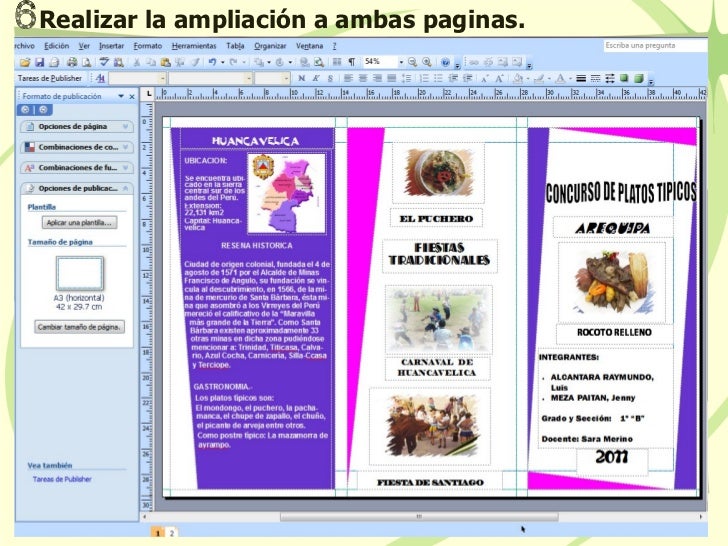Toggle the paragraph marks (¶) icon
The height and width of the screenshot is (546, 728).
coord(351,62)
